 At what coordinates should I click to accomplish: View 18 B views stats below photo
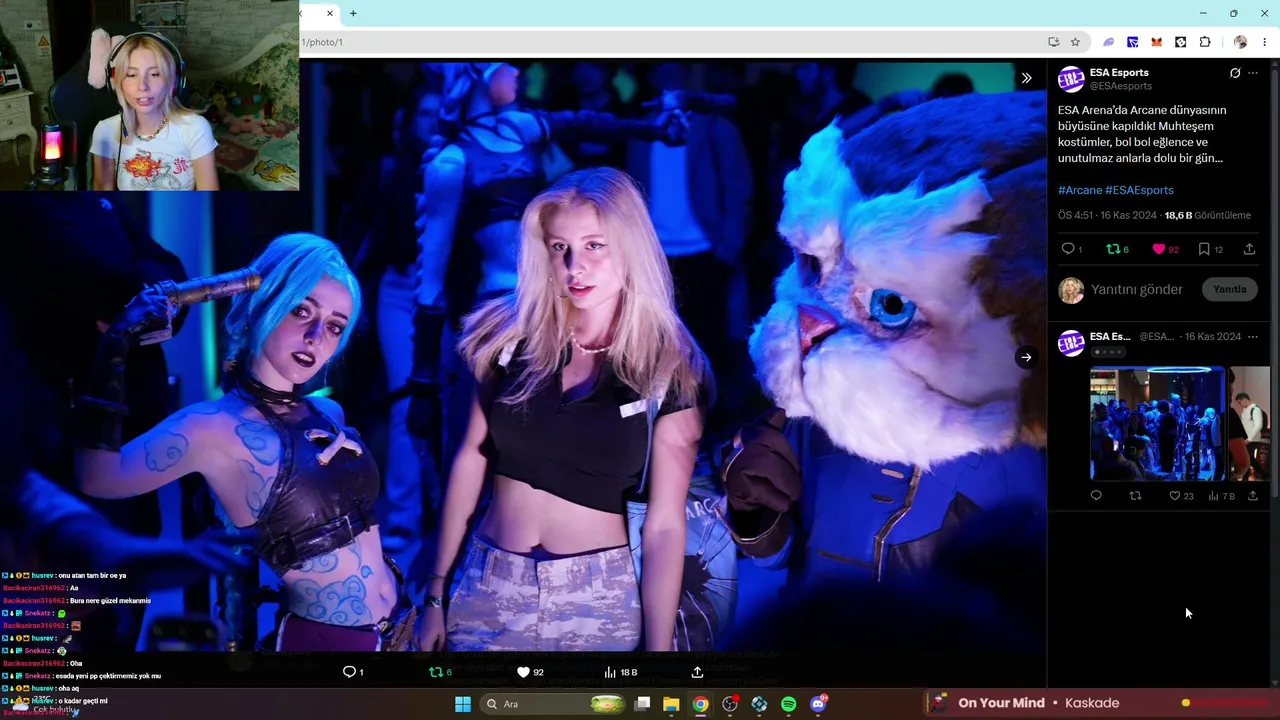[x=621, y=672]
